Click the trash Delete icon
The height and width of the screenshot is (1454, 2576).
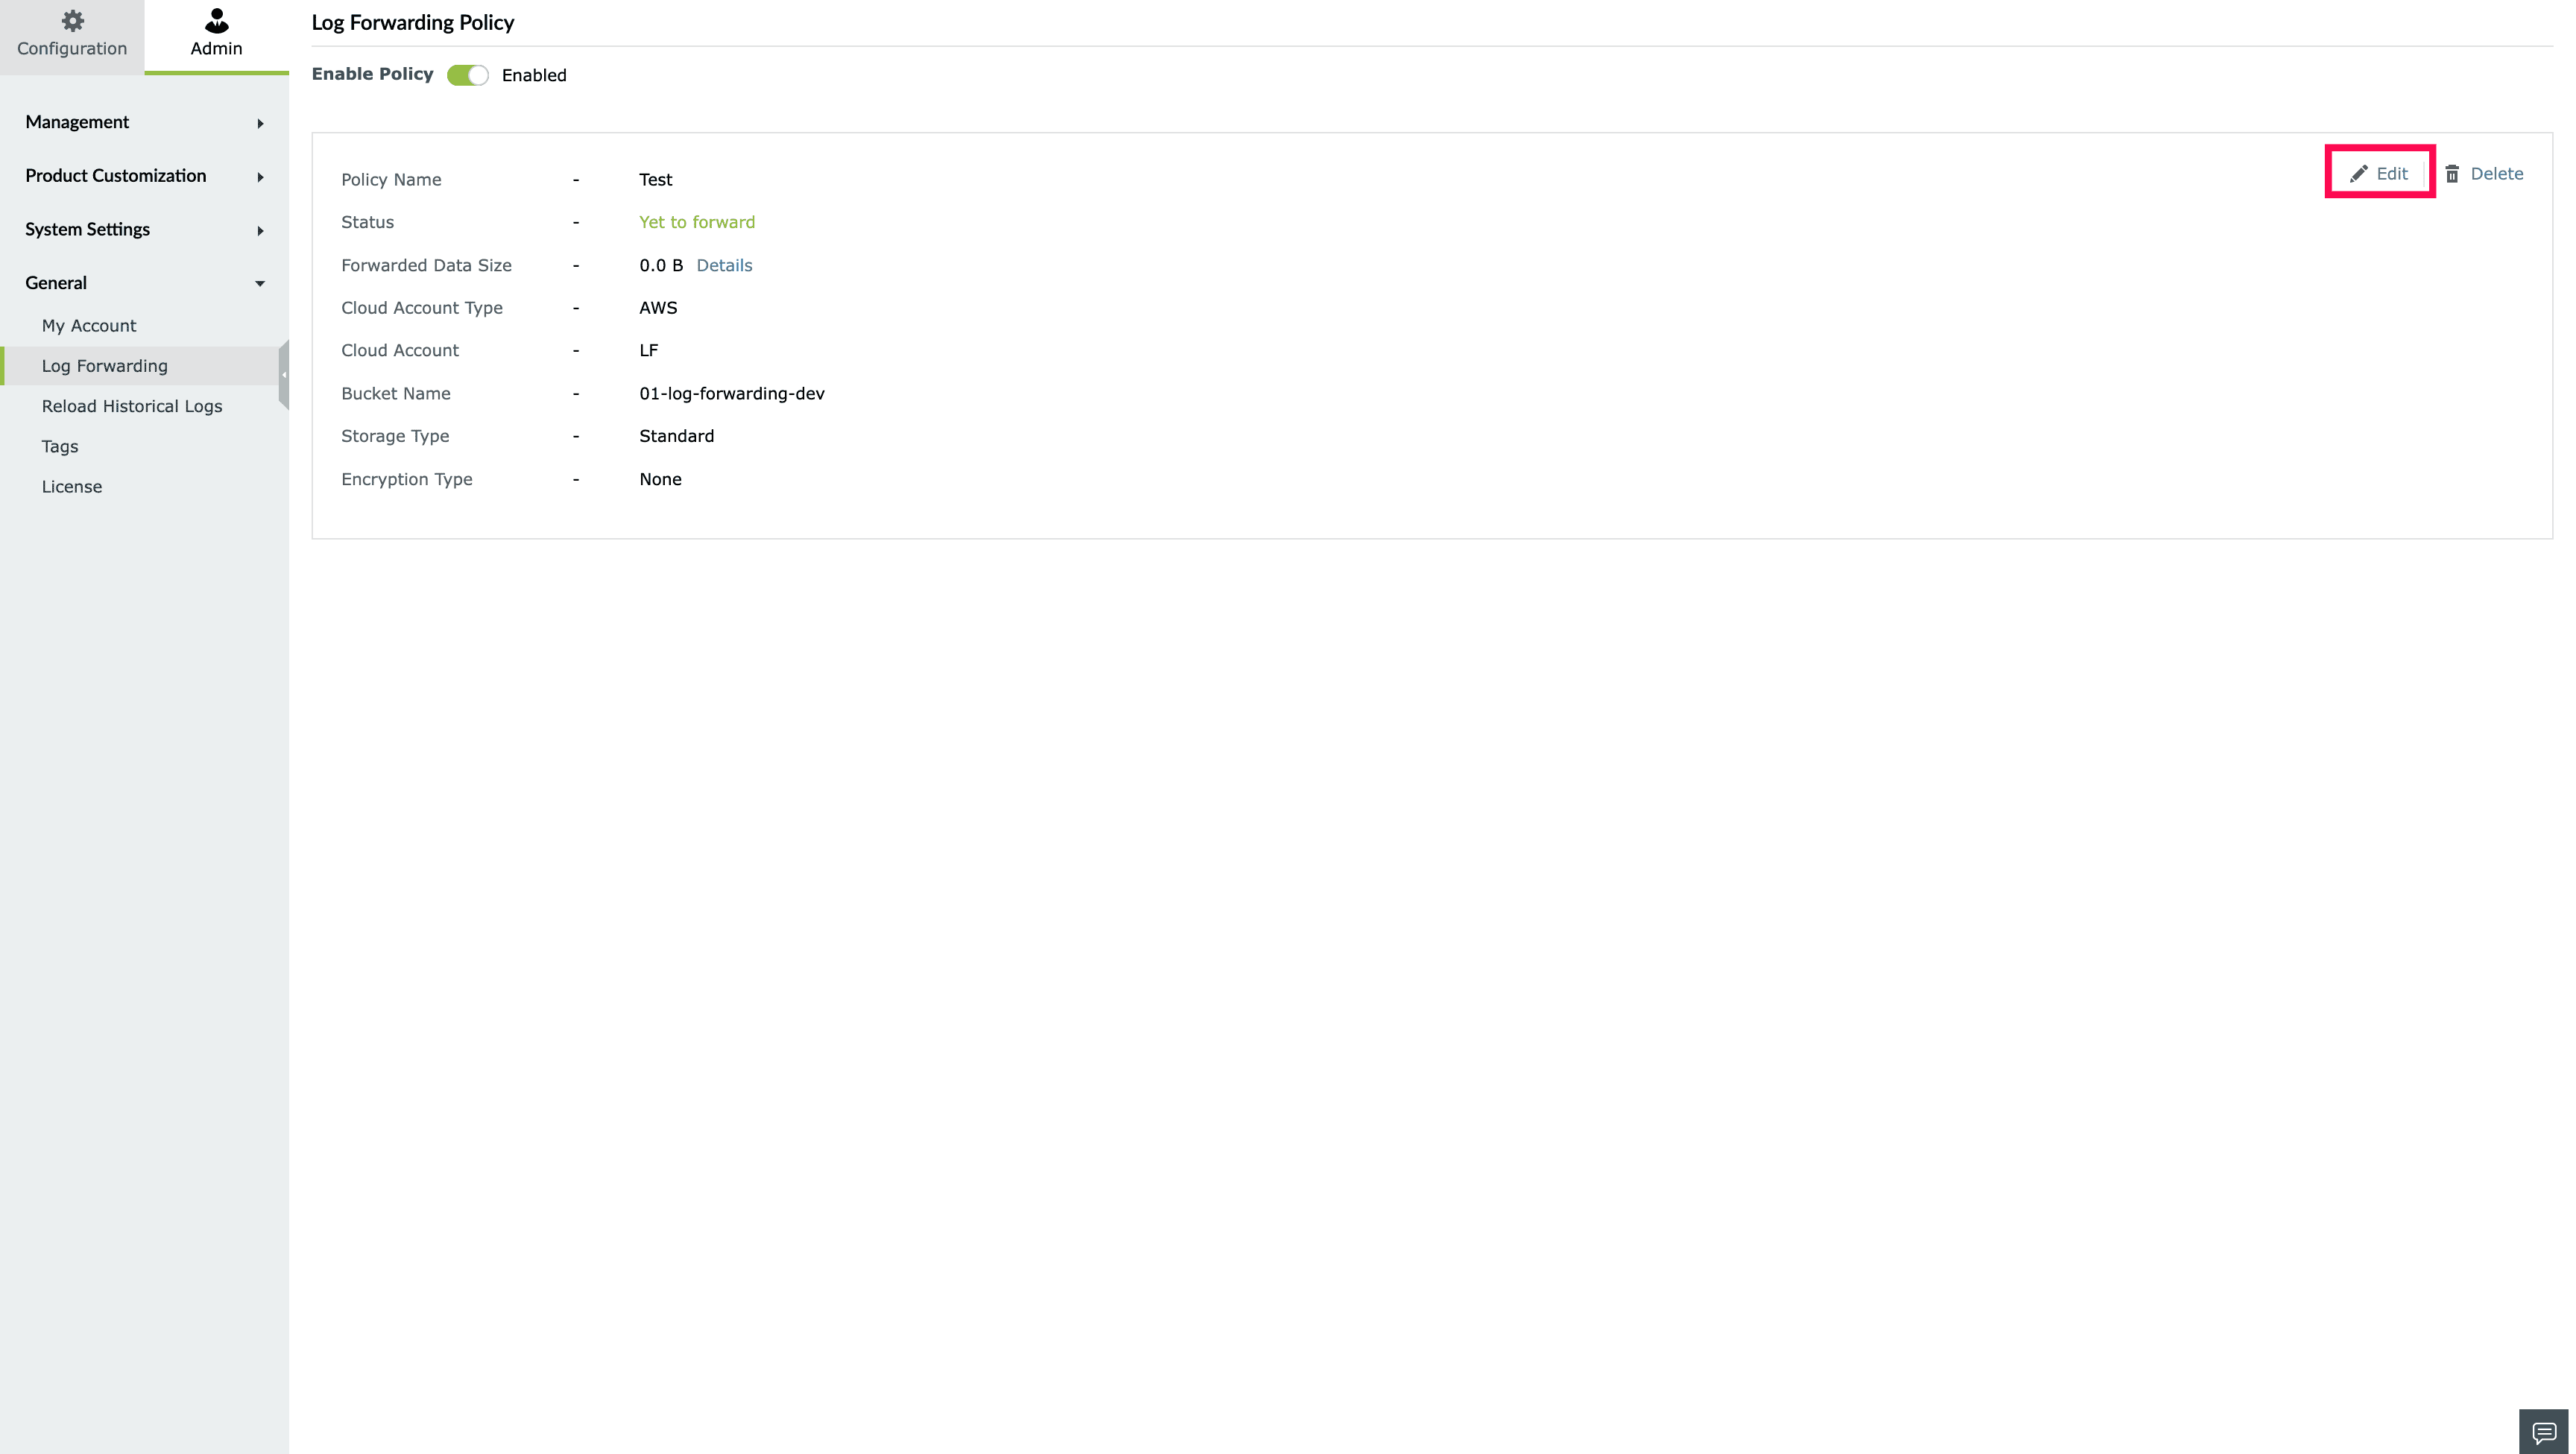(x=2452, y=174)
